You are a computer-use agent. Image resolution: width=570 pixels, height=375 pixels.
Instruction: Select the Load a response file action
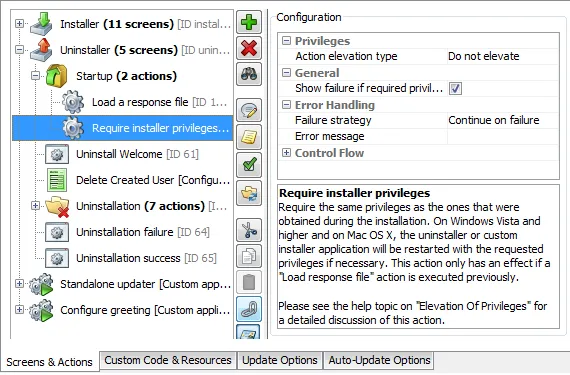point(160,102)
